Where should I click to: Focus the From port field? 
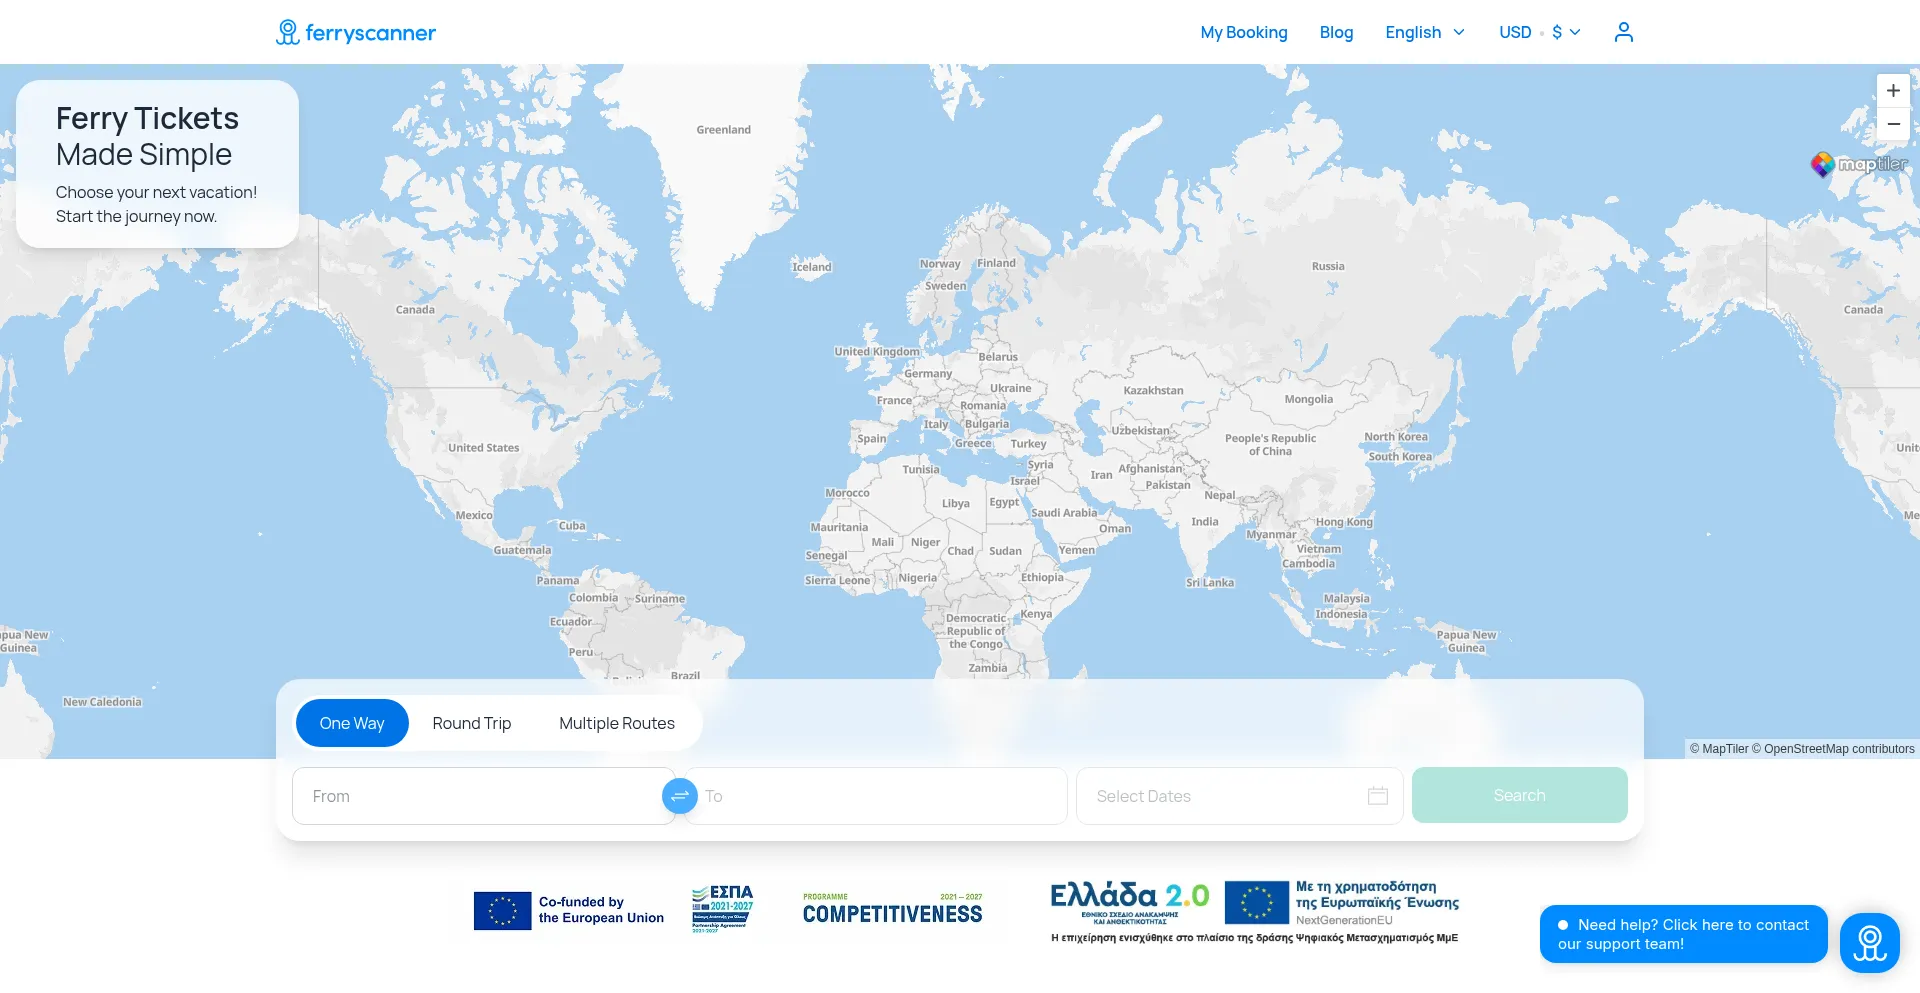480,796
